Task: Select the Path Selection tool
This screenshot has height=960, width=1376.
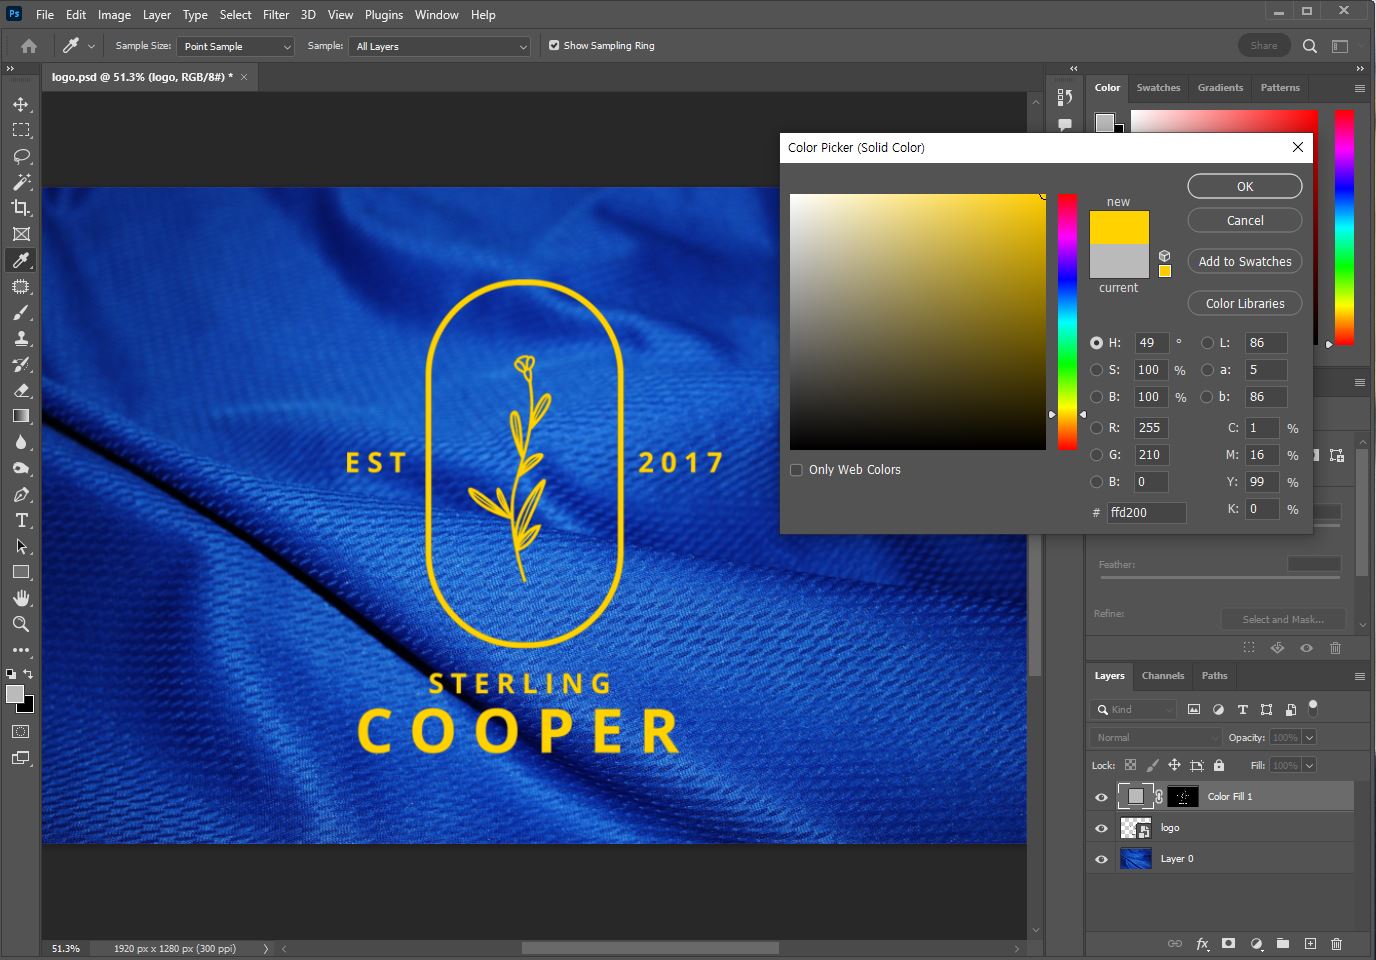Action: tap(21, 546)
